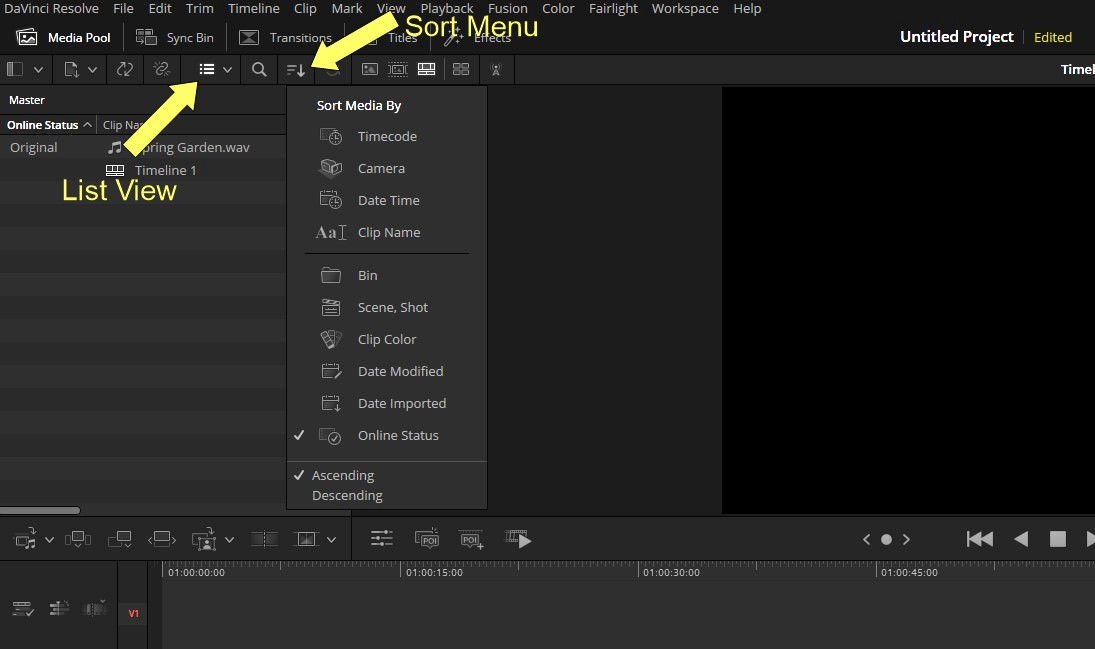Image resolution: width=1095 pixels, height=649 pixels.
Task: Expand the Import Media dropdown arrow
Action: (x=92, y=70)
